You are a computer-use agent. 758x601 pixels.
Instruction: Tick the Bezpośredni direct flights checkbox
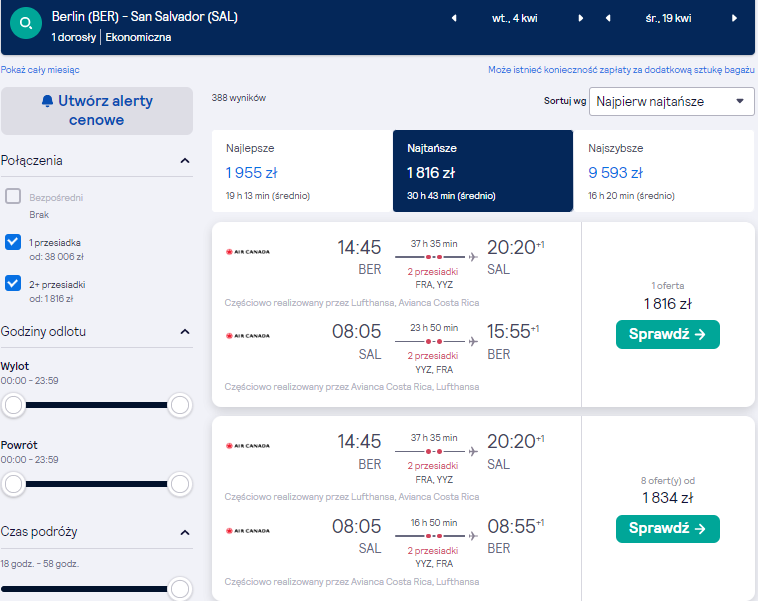(x=13, y=196)
